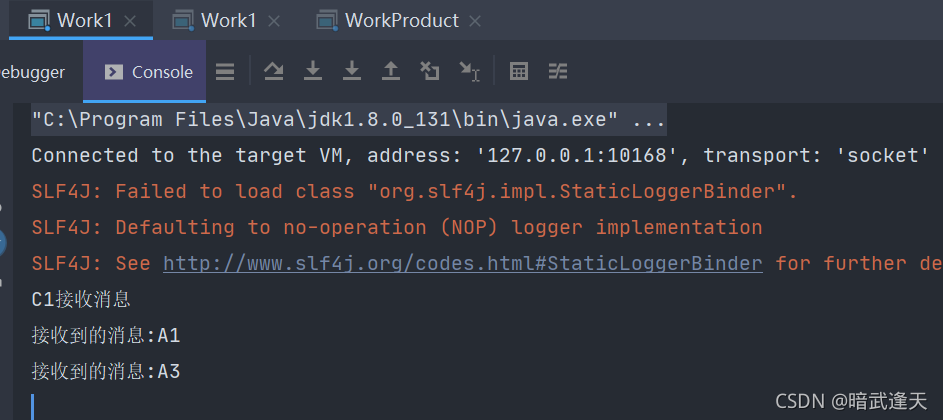Click the java.exe command line text
943x420 pixels.
click(x=348, y=120)
